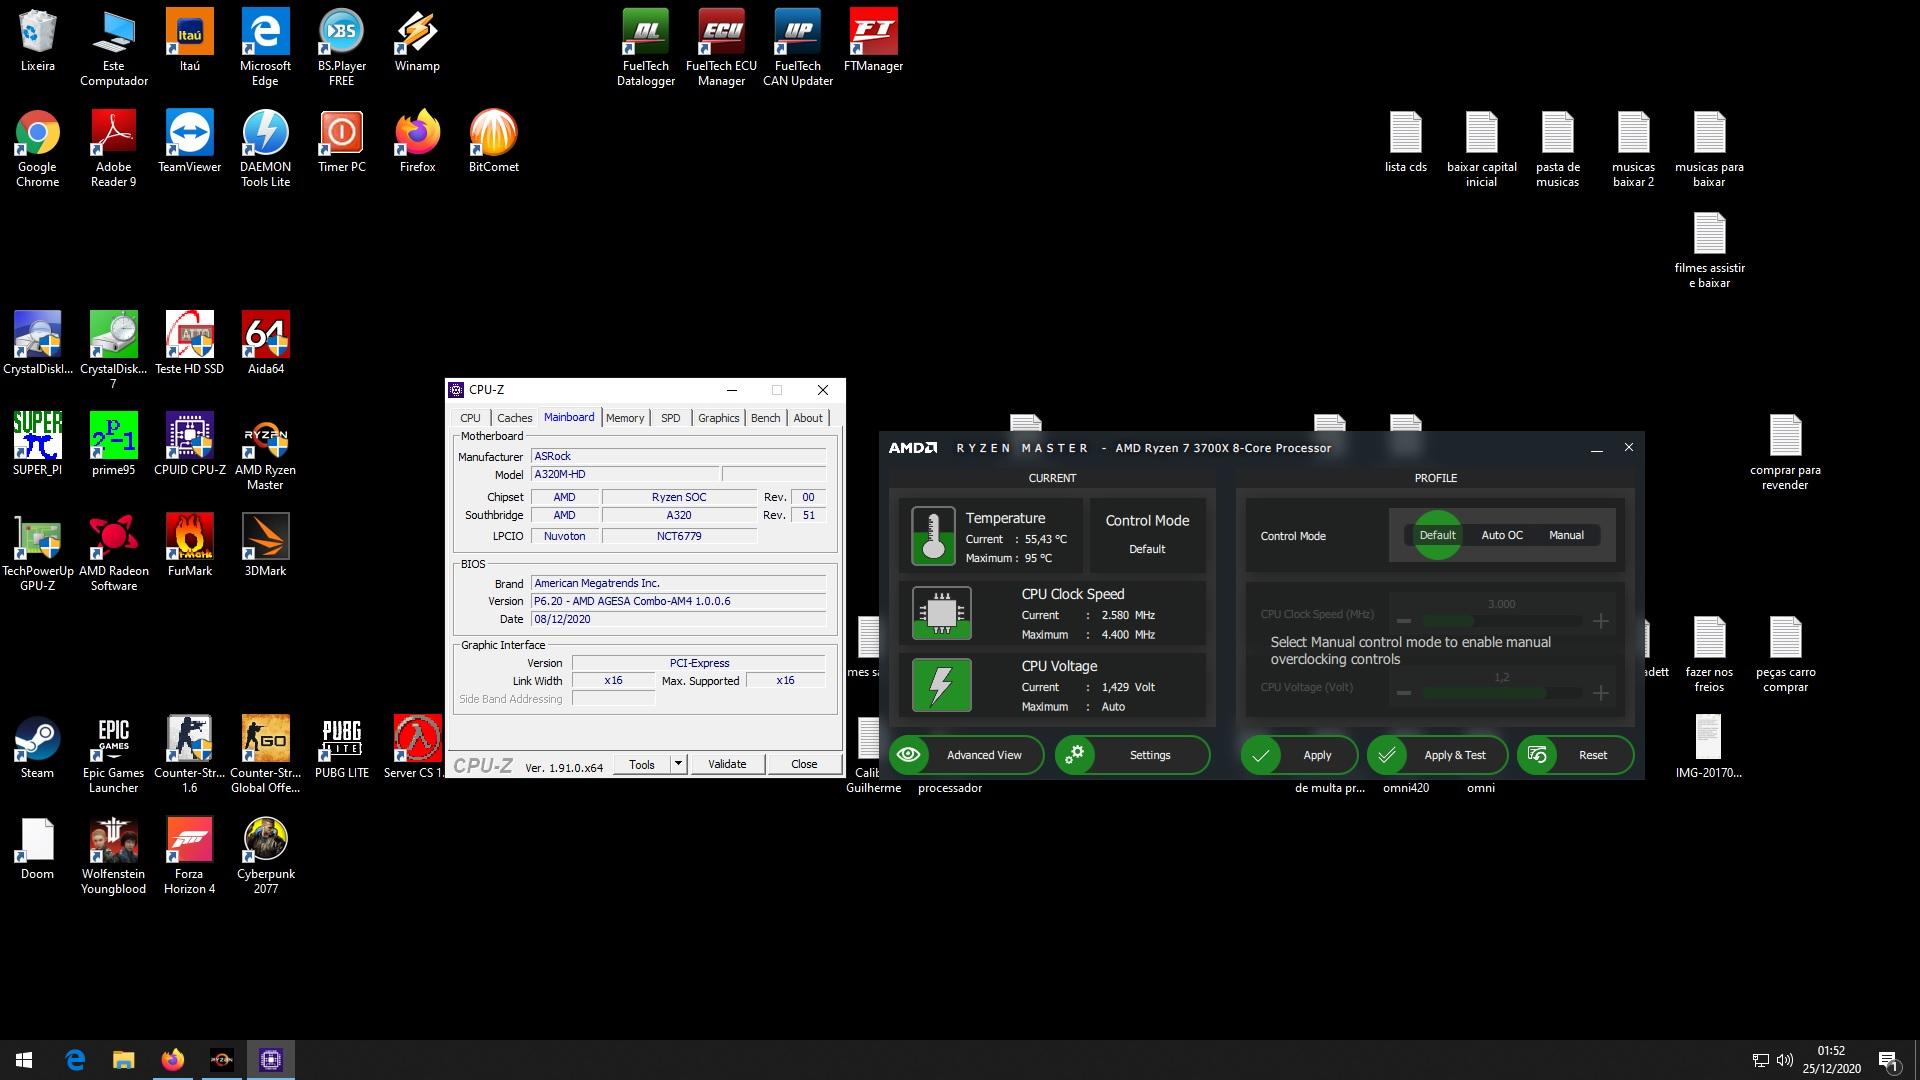This screenshot has width=1920, height=1080.
Task: Open Firefox from the taskbar
Action: (172, 1059)
